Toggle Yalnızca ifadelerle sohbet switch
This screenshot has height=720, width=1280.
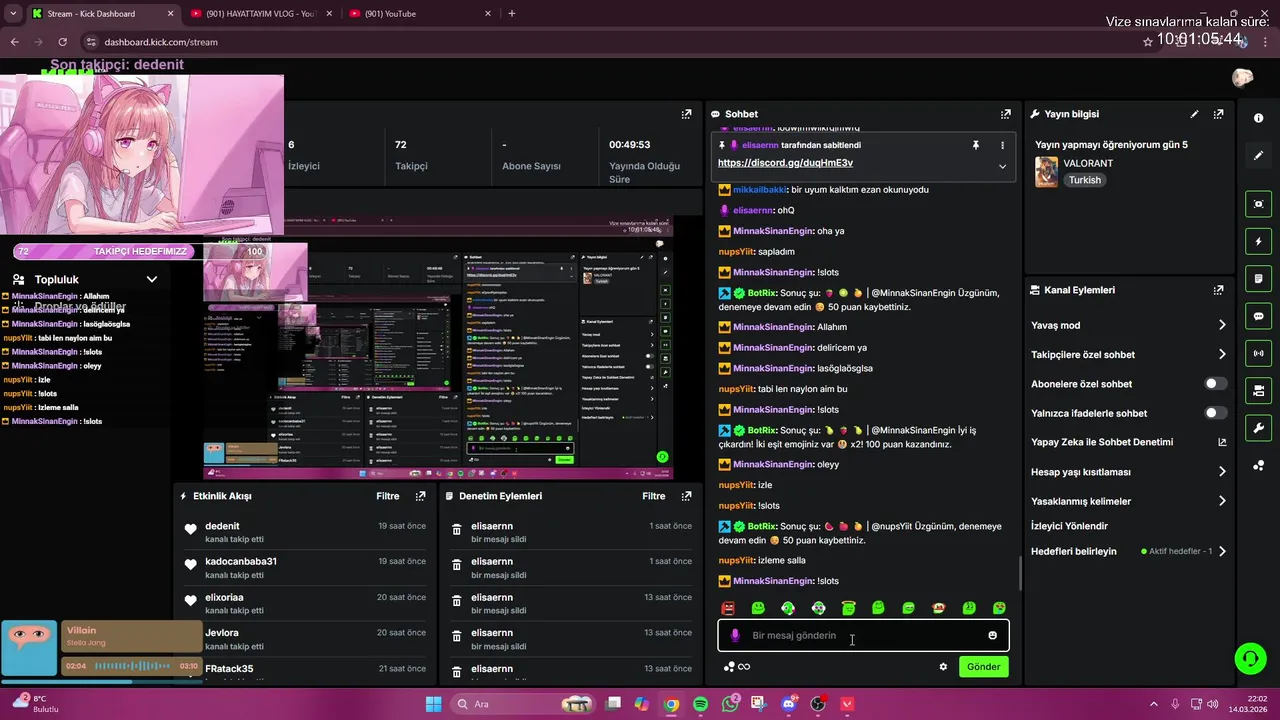(x=1216, y=413)
